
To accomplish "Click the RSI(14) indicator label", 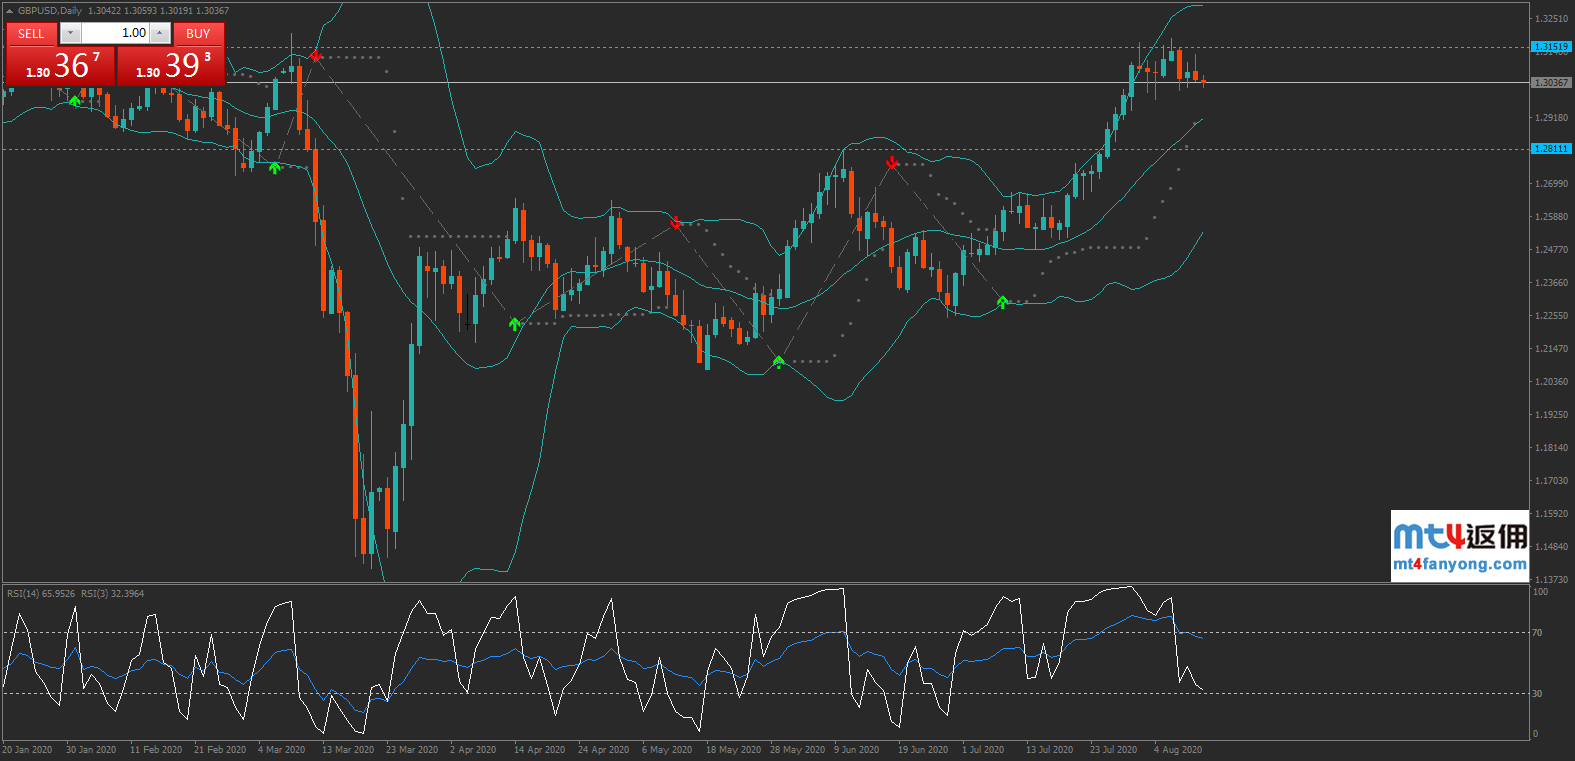I will pos(40,594).
